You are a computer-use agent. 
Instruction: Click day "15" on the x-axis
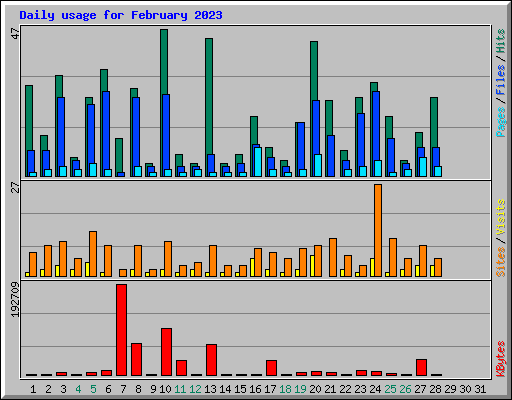240,389
